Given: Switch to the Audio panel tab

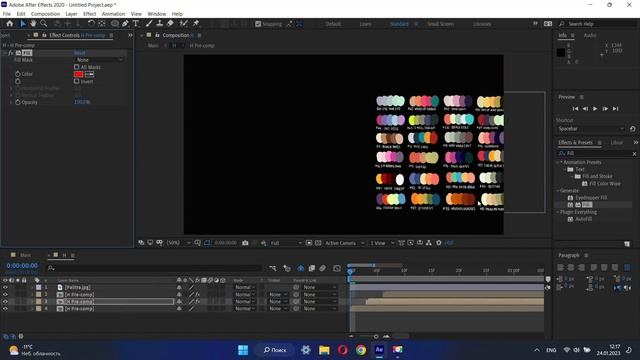Looking at the screenshot, I should click(590, 36).
